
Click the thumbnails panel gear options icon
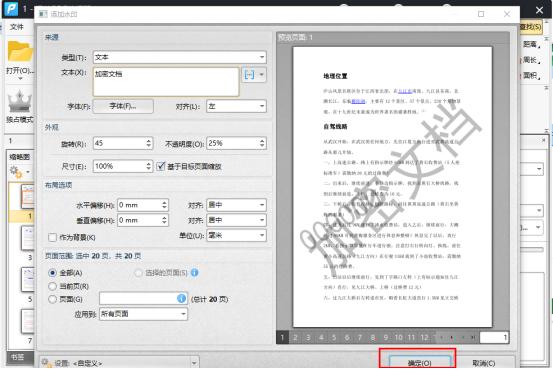(16, 171)
